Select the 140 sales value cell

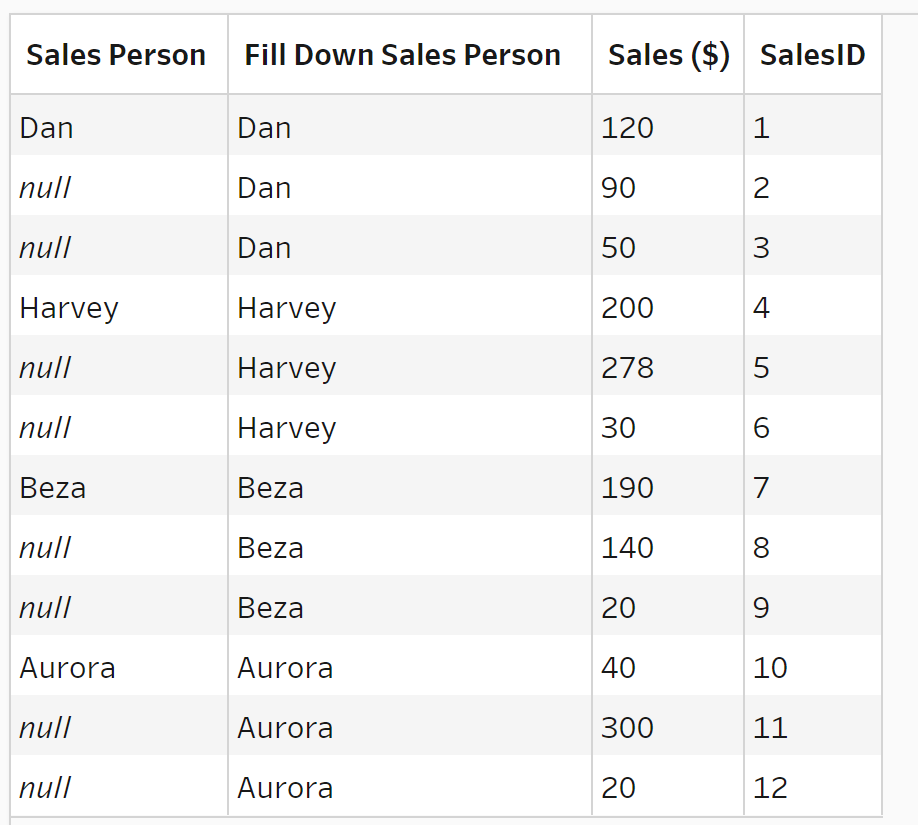(628, 547)
